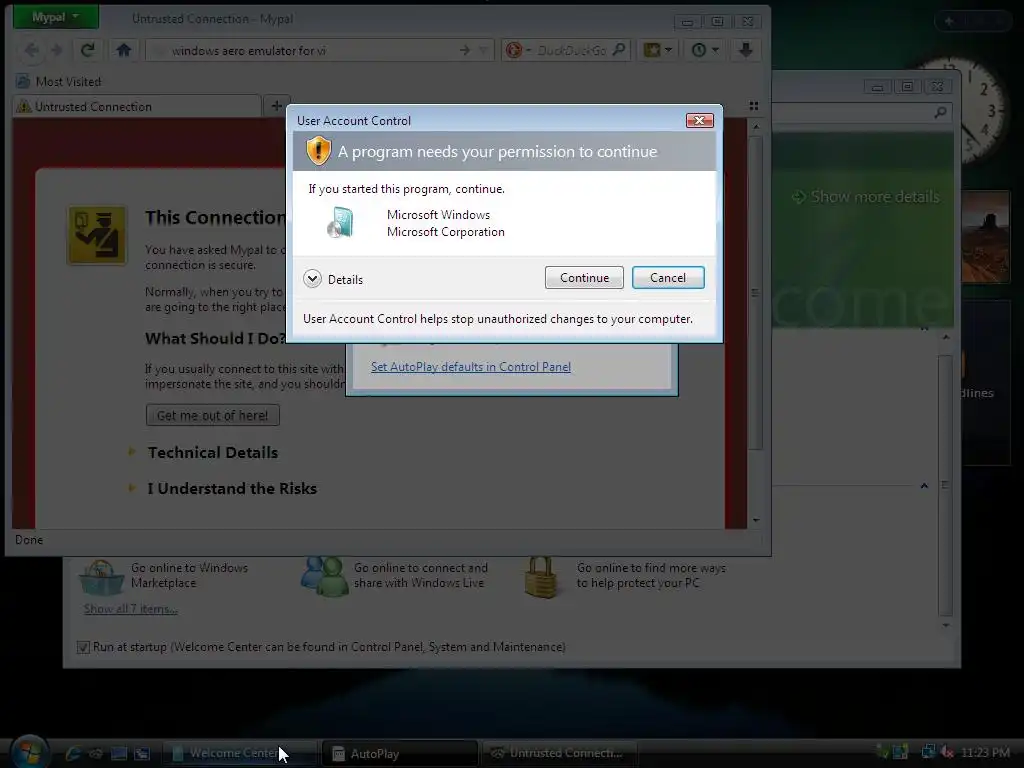Click the Get me out of here! button

212,415
